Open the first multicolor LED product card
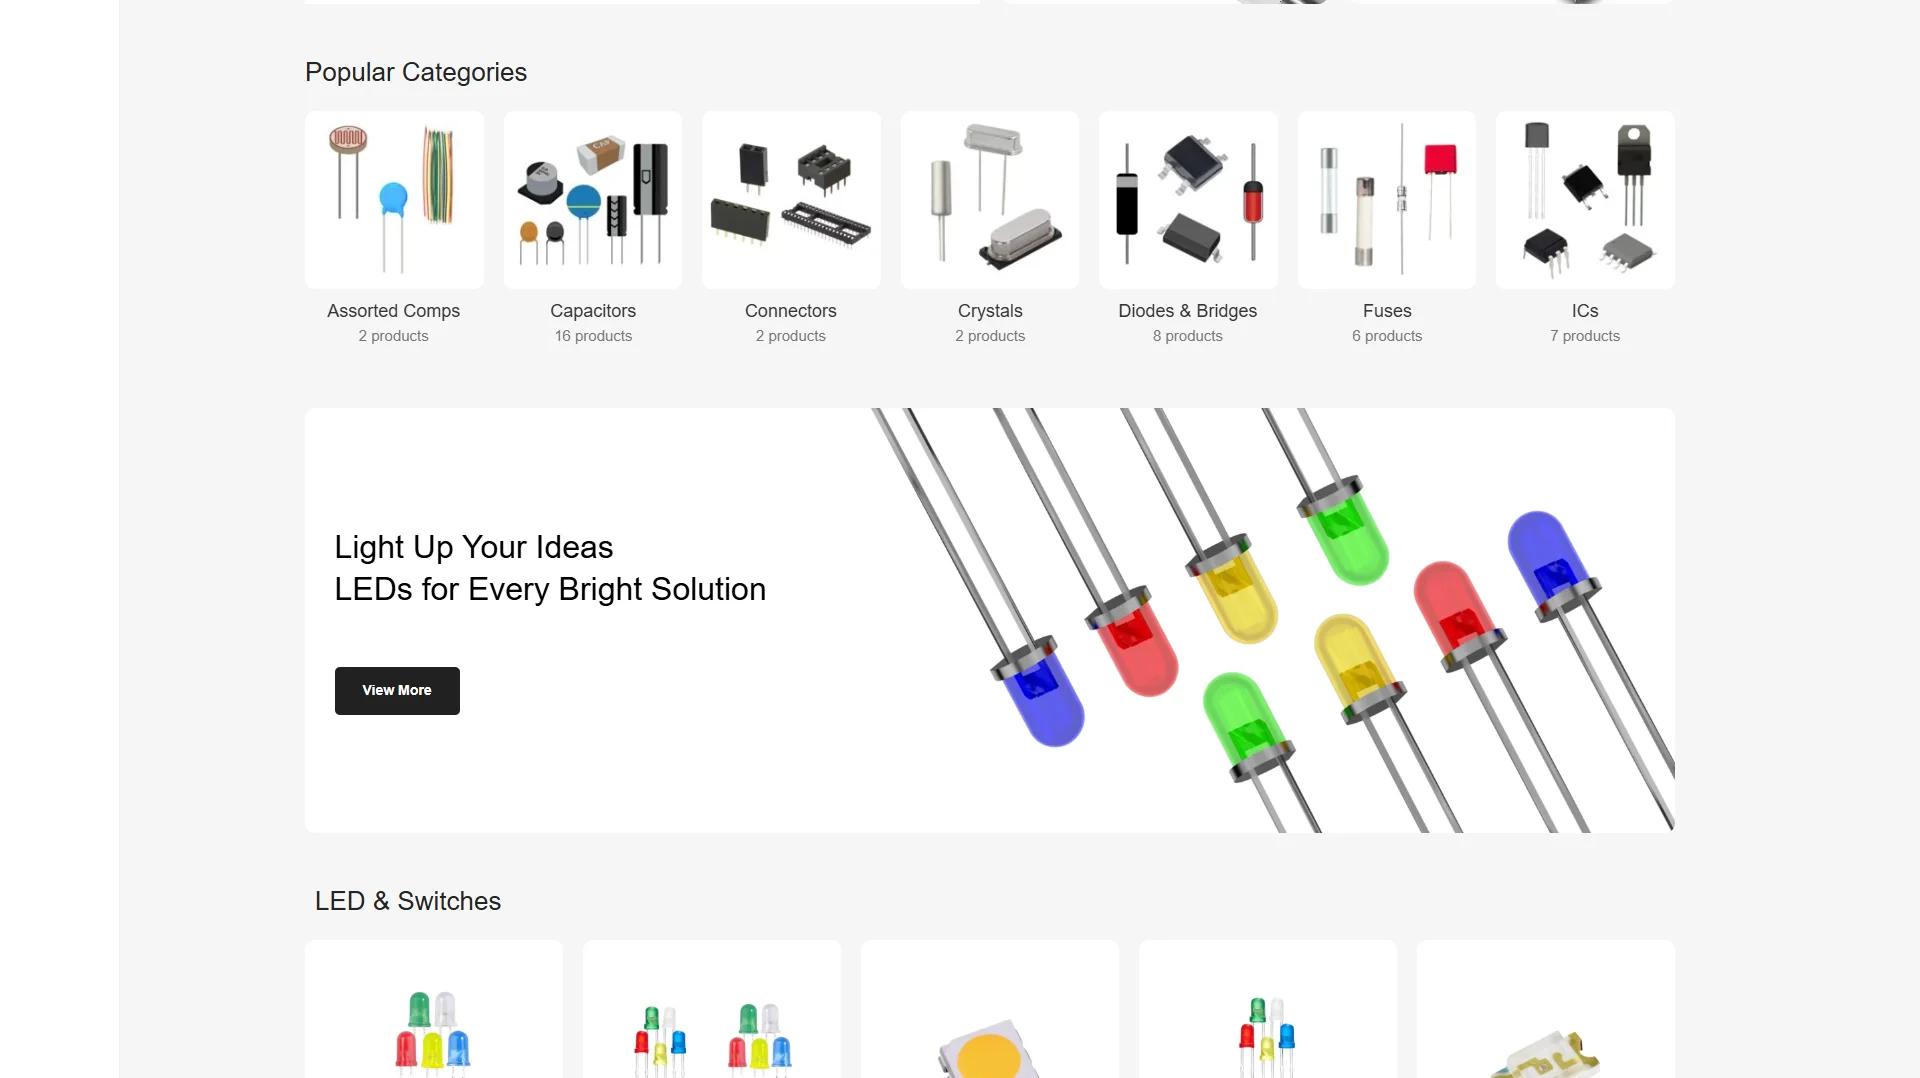This screenshot has height=1078, width=1920. pos(434,1009)
